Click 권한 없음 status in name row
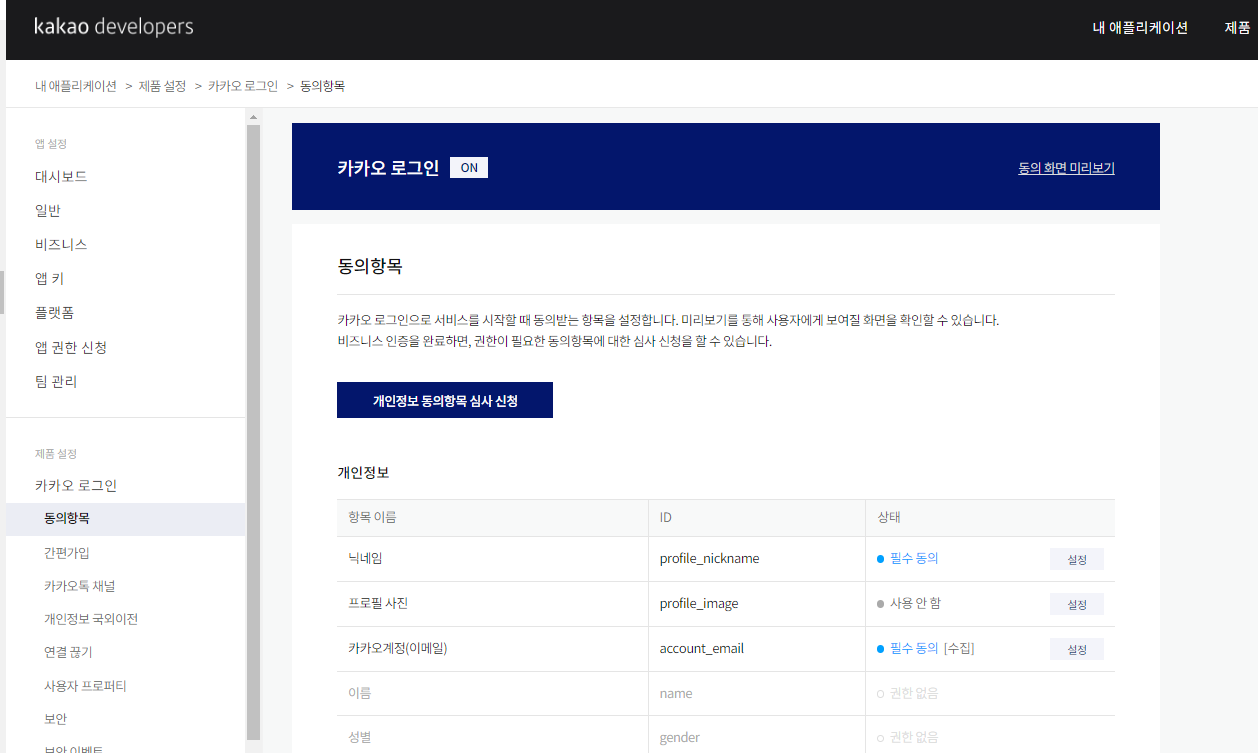The width and height of the screenshot is (1258, 753). pos(908,693)
